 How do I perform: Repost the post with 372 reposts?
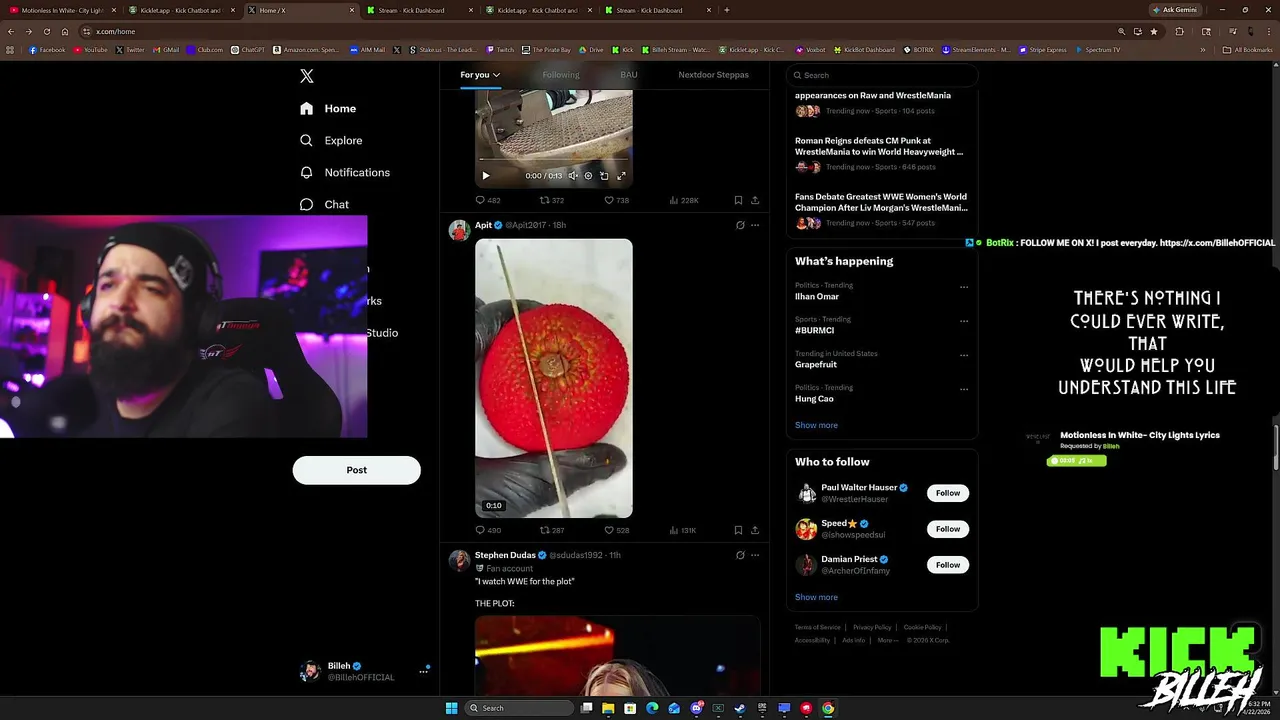[552, 200]
